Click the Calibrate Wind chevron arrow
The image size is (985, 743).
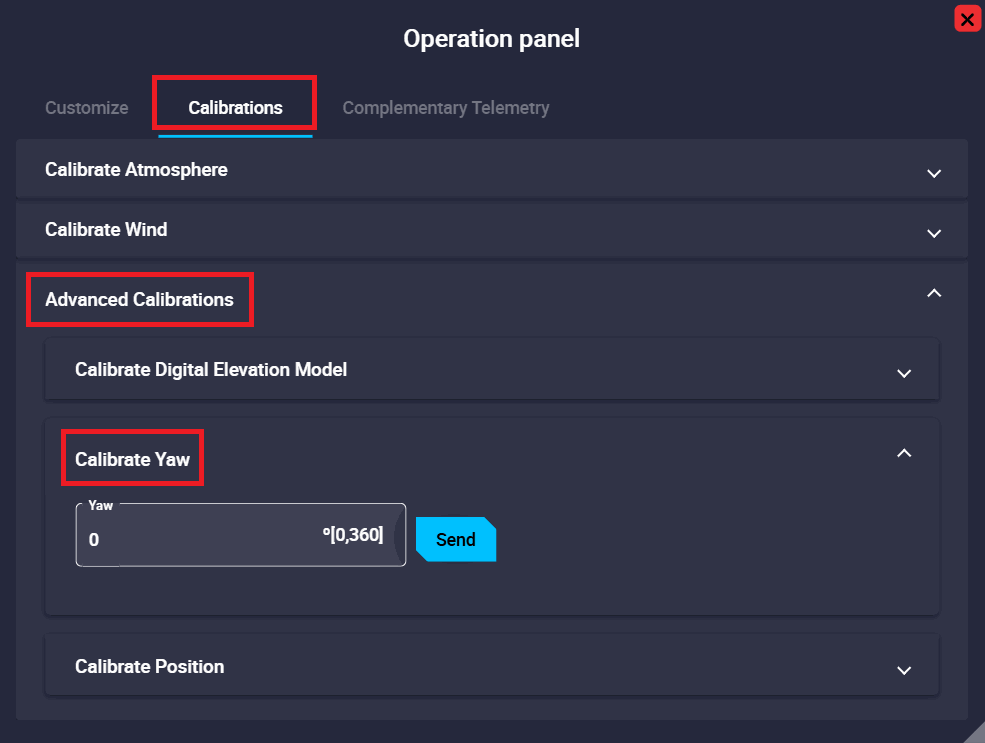(x=934, y=233)
